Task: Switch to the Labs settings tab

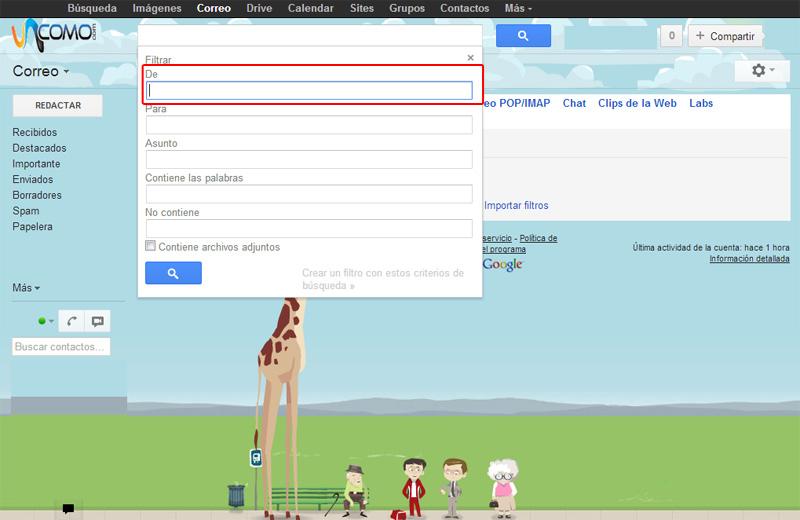Action: [701, 103]
